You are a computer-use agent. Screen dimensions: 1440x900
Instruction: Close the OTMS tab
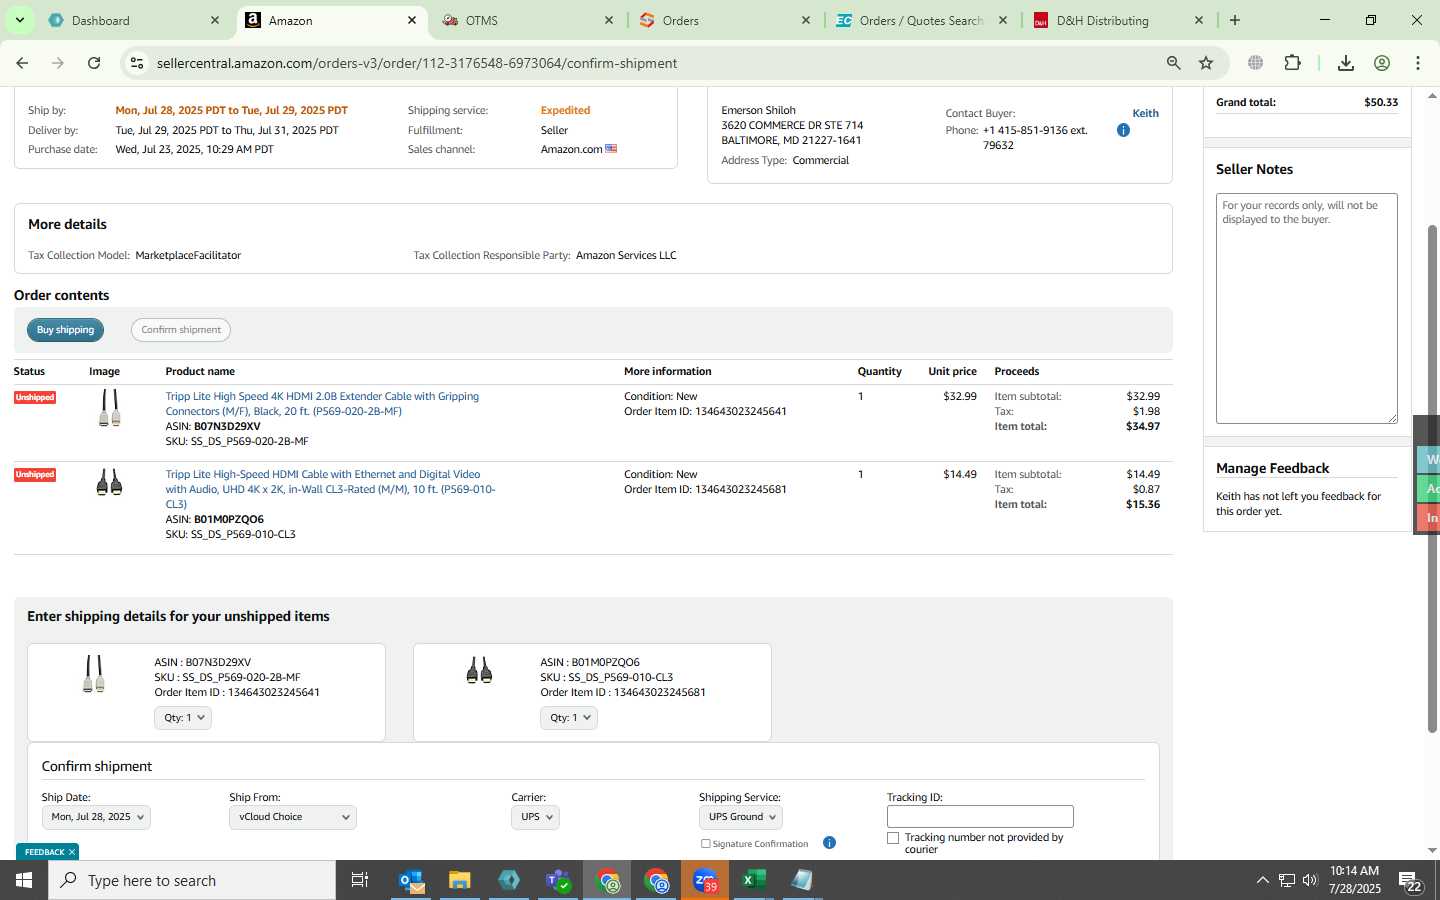[609, 20]
